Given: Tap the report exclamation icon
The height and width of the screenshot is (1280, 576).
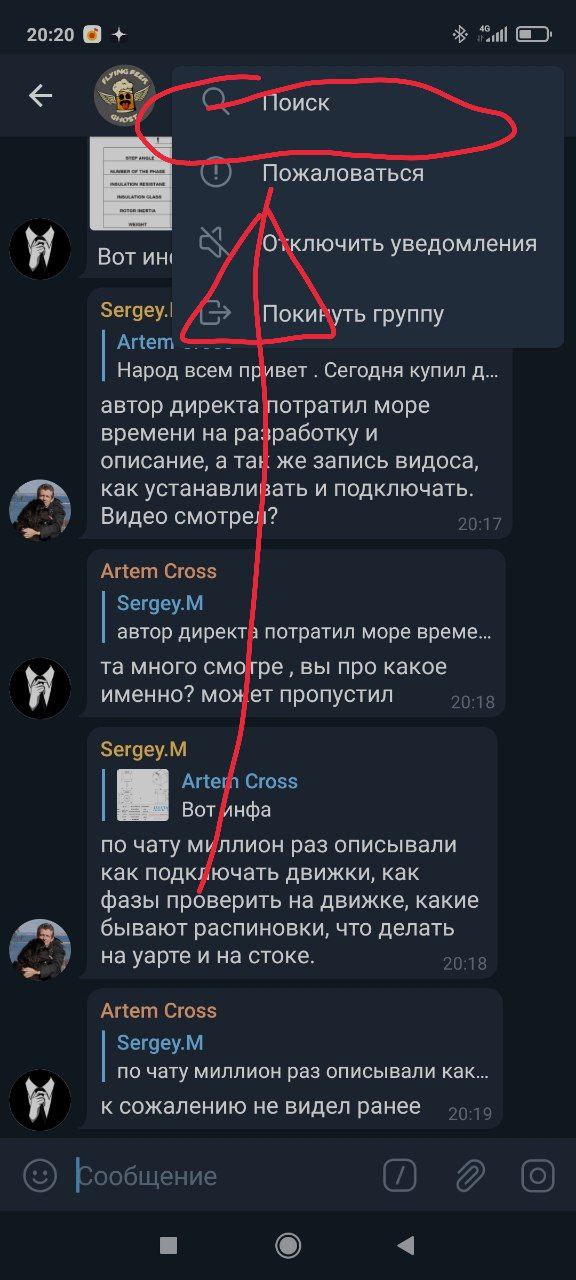Looking at the screenshot, I should point(216,172).
